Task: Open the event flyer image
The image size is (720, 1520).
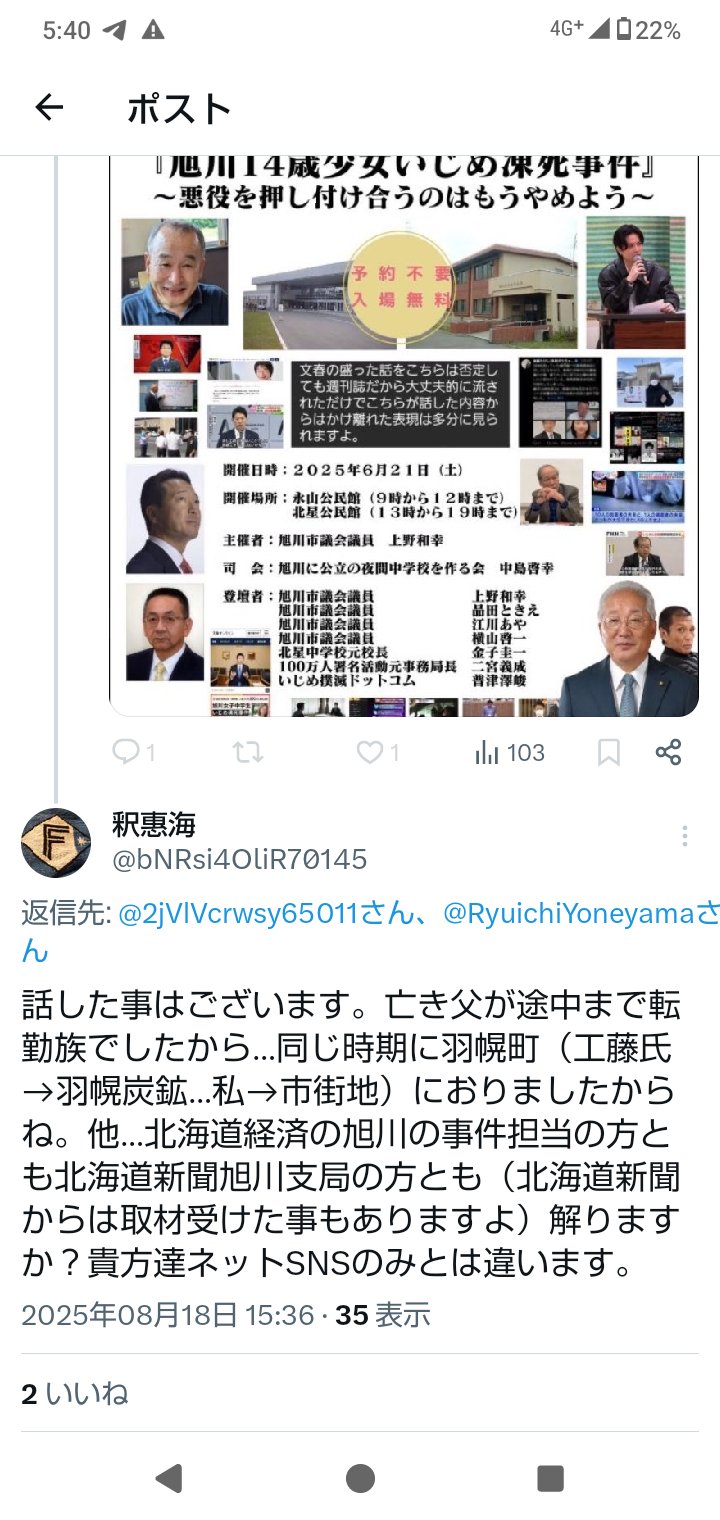Action: (x=404, y=436)
